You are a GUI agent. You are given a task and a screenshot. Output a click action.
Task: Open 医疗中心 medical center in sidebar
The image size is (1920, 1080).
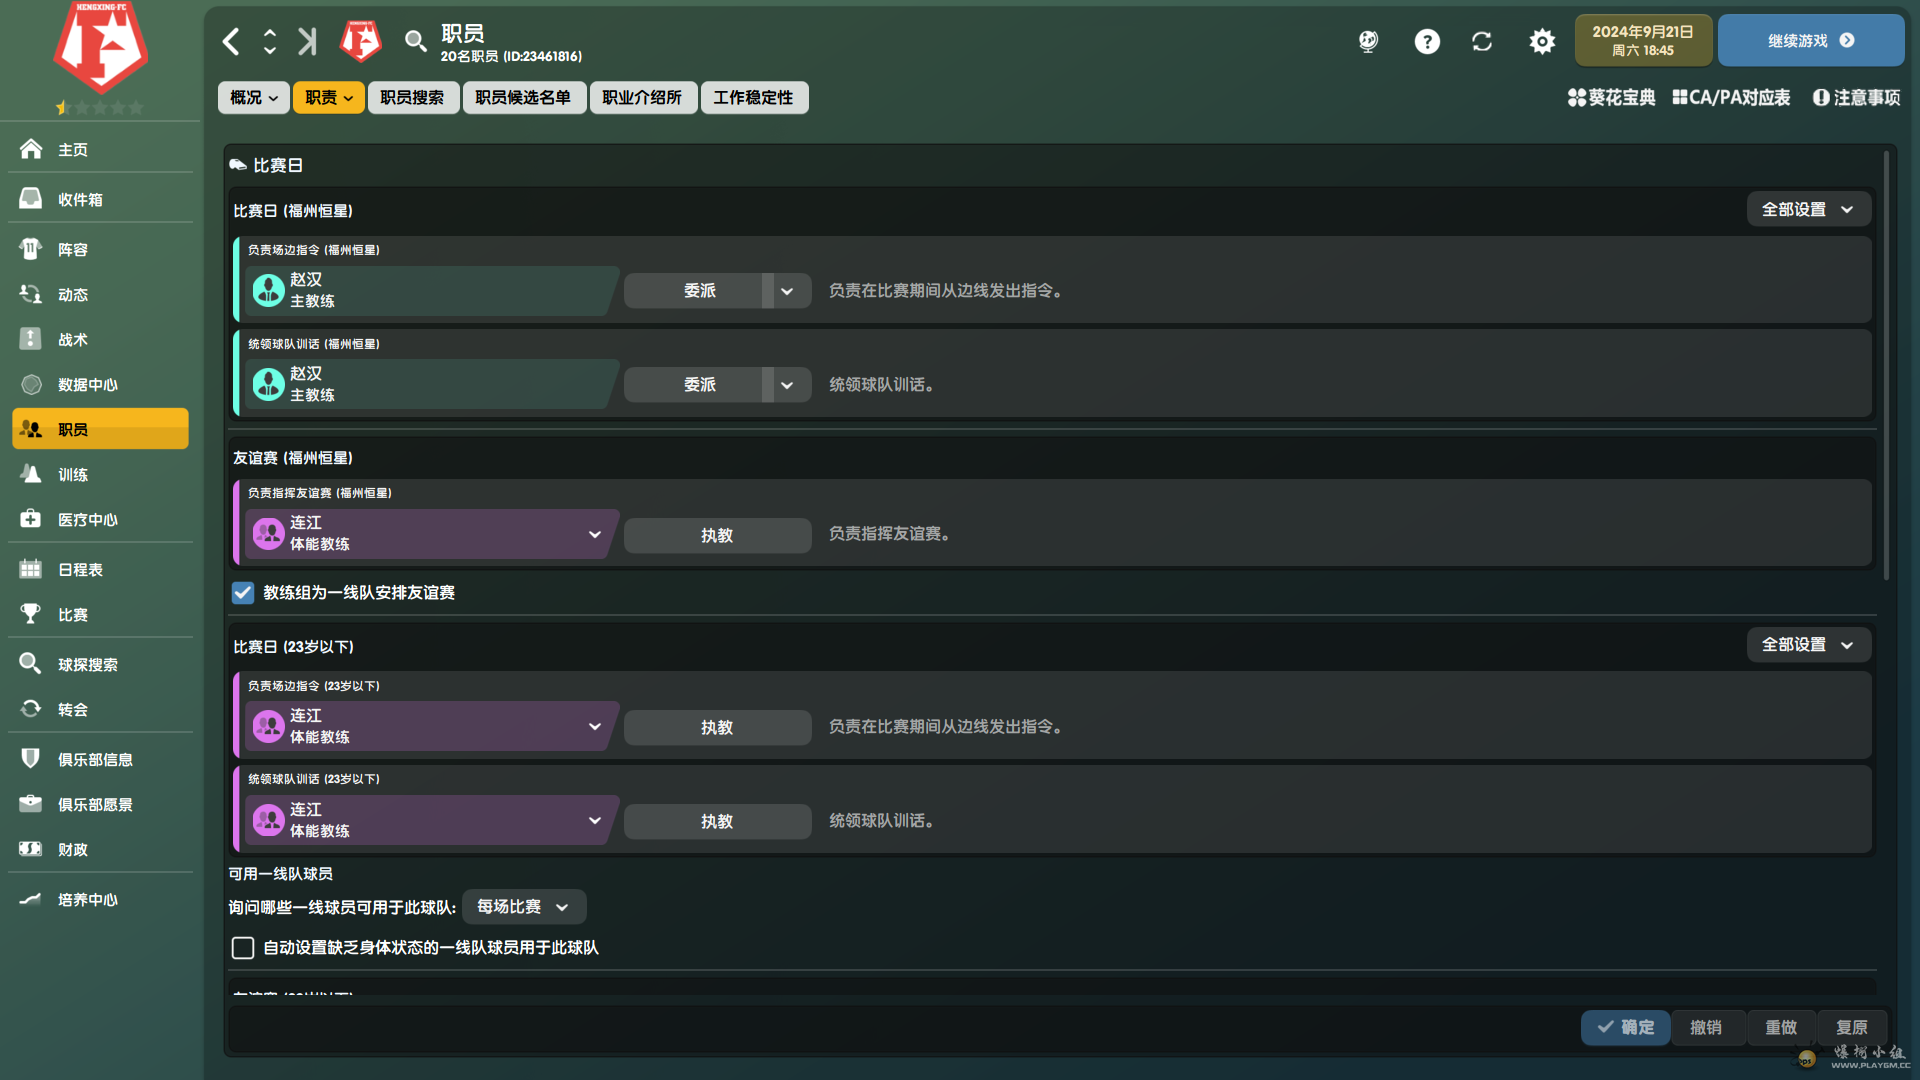pyautogui.click(x=87, y=519)
